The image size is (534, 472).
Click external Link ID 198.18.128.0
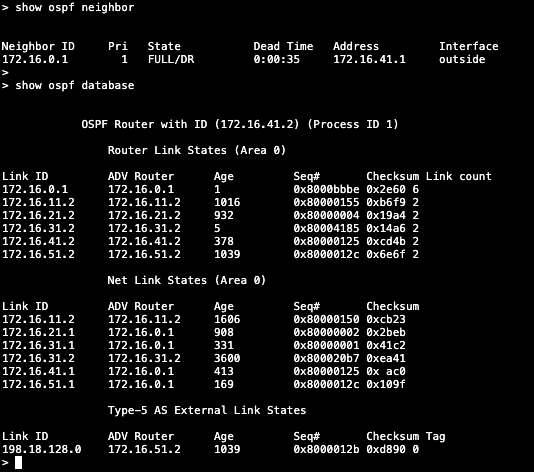click(42, 449)
